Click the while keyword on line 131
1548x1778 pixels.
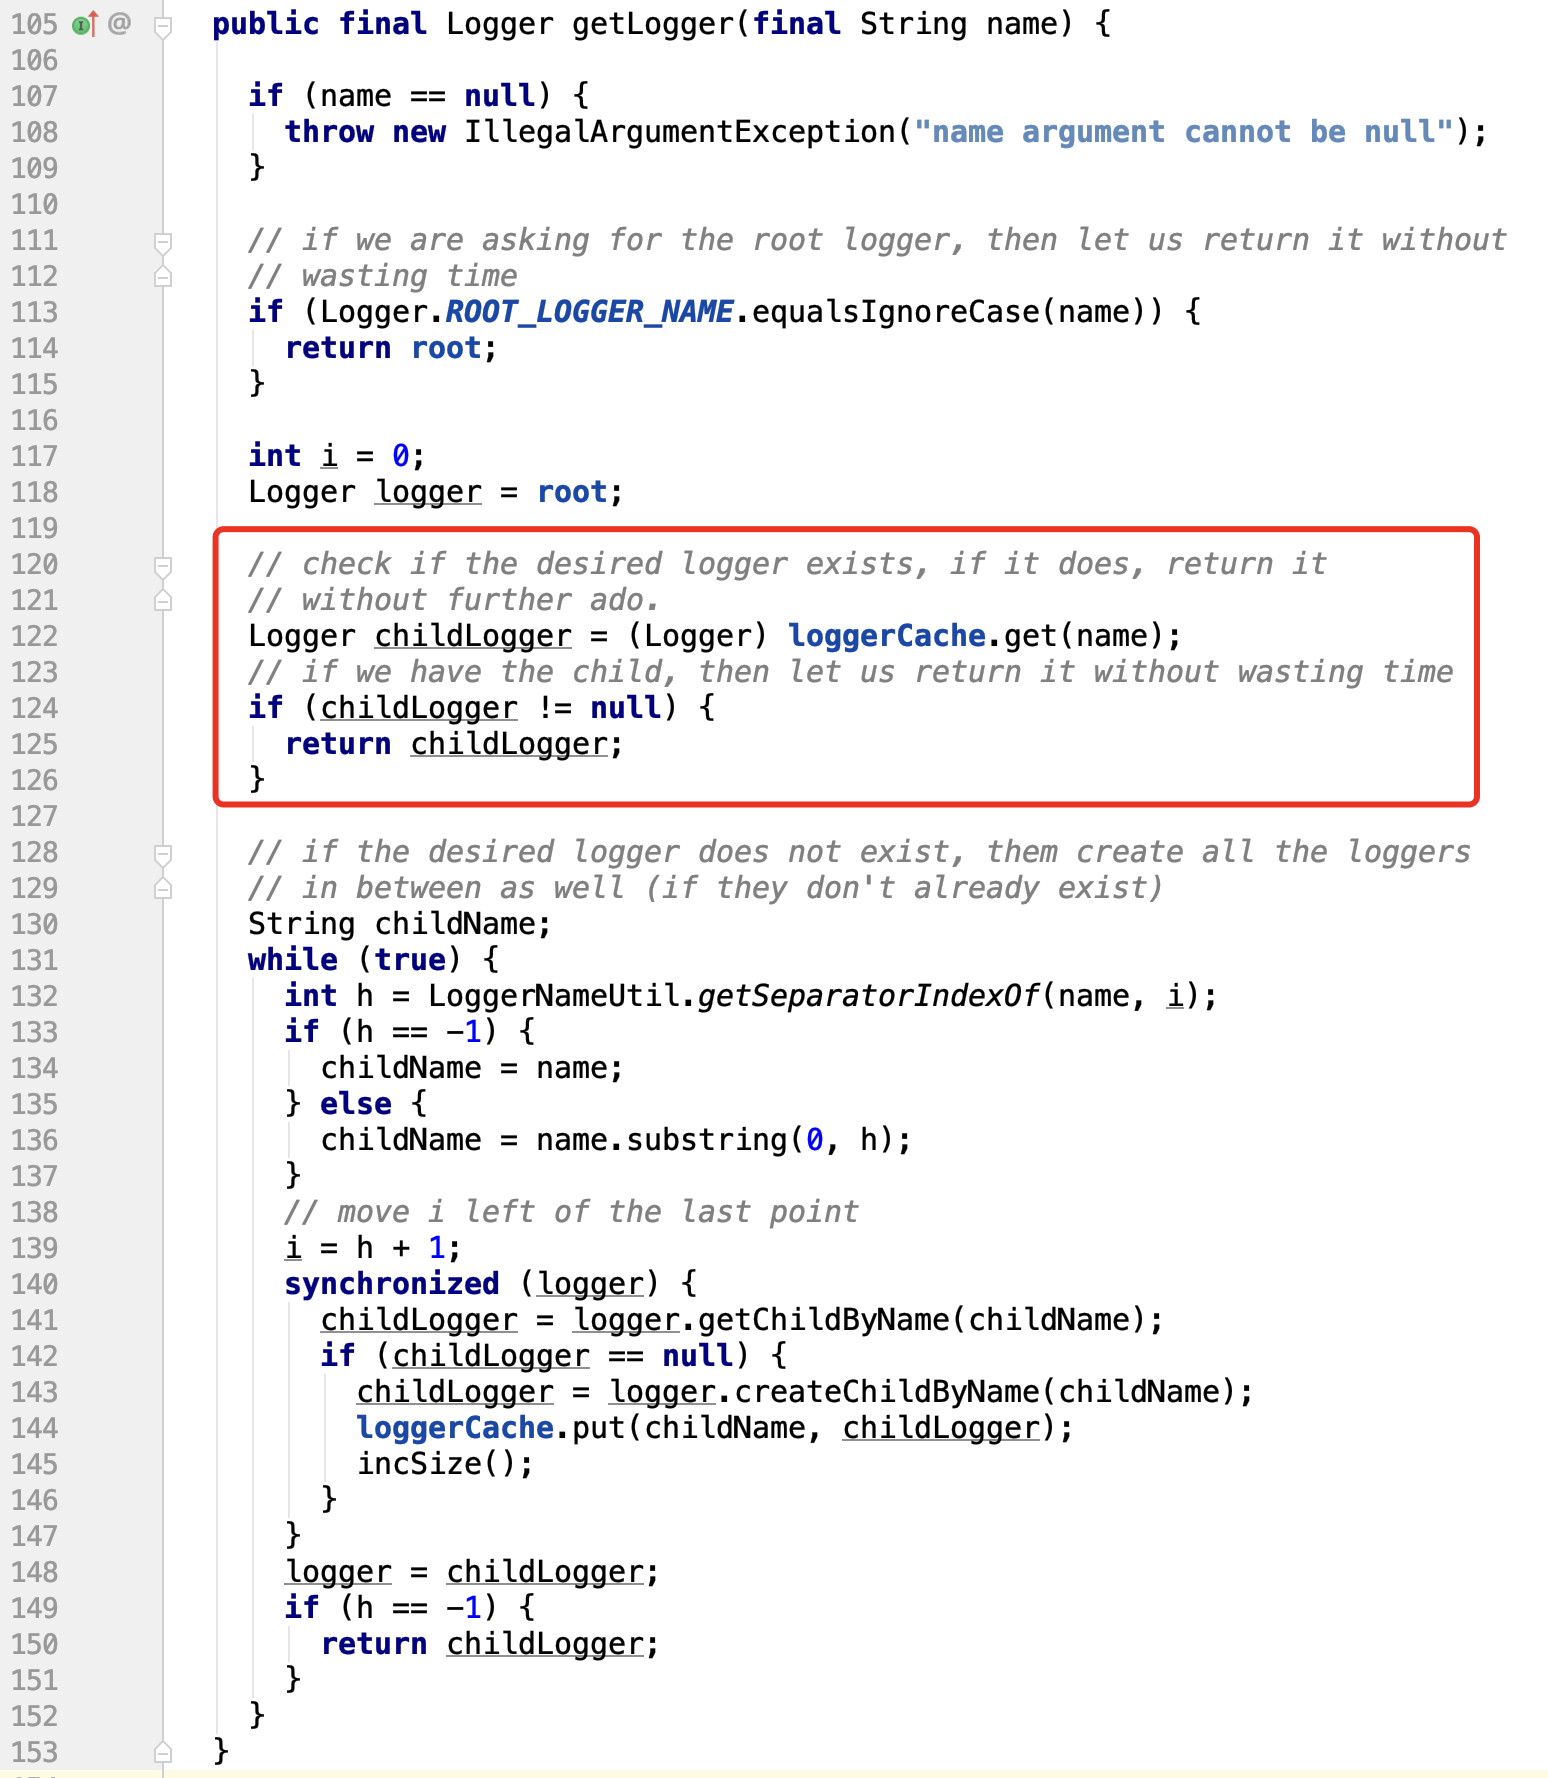(293, 960)
